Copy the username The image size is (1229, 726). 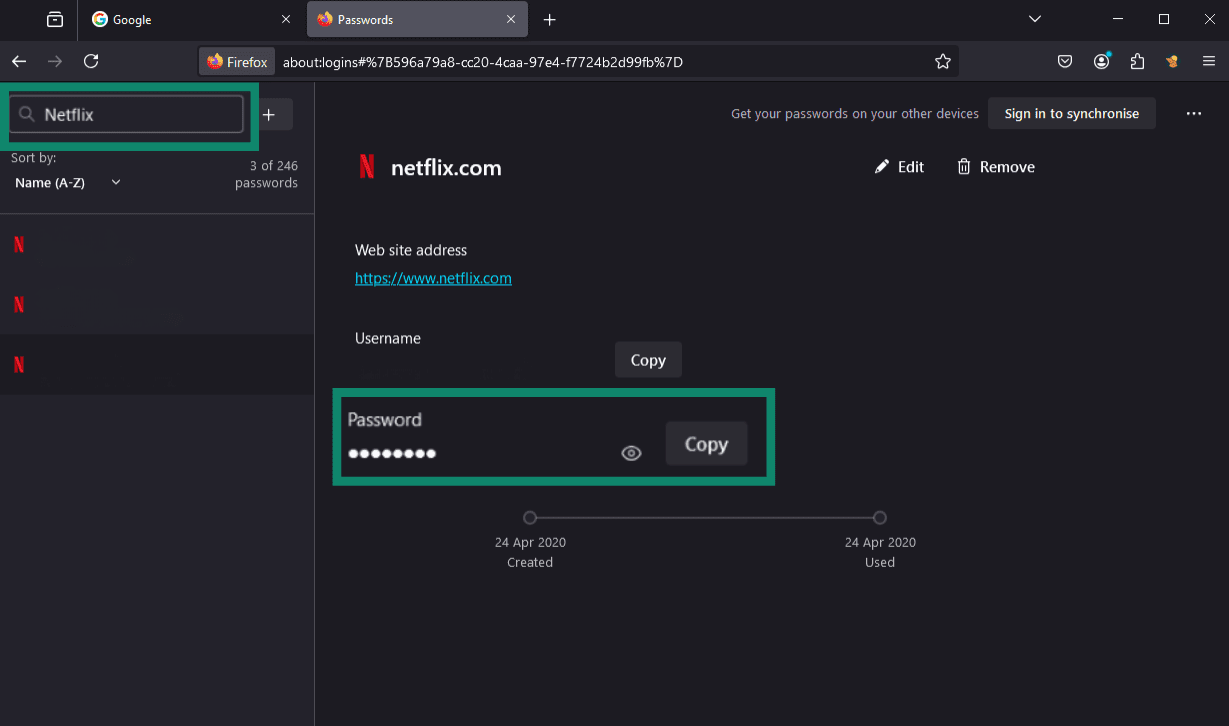[x=648, y=360]
